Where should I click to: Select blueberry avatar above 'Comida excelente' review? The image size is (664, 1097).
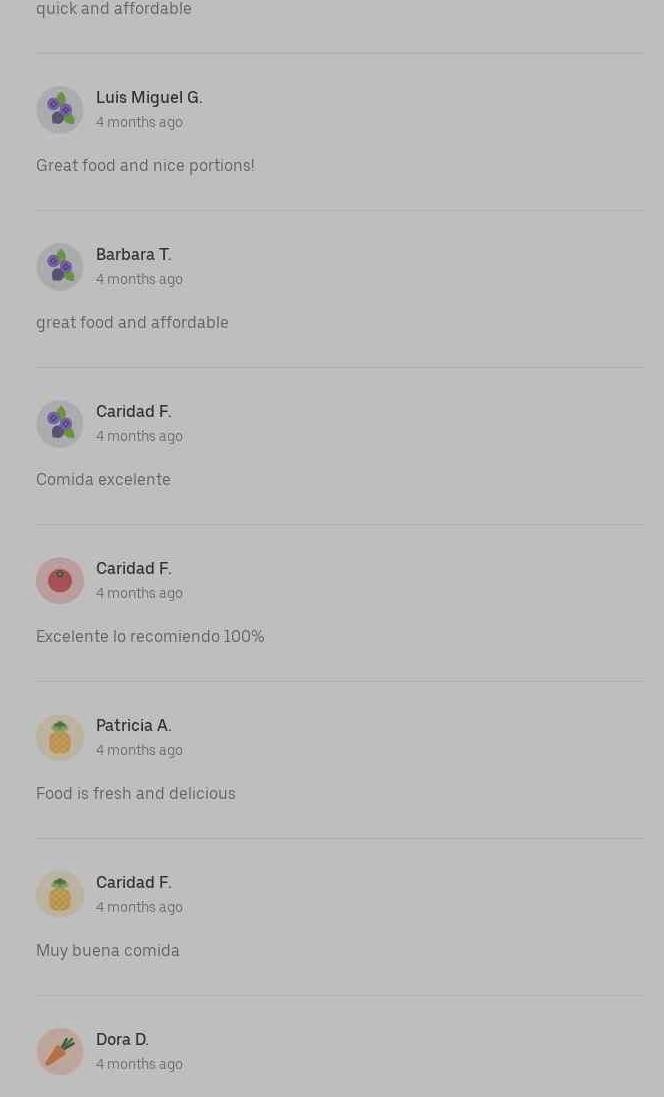pos(60,424)
